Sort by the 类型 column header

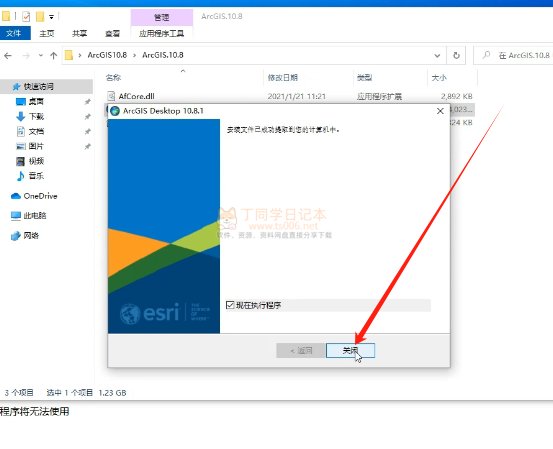[x=365, y=78]
